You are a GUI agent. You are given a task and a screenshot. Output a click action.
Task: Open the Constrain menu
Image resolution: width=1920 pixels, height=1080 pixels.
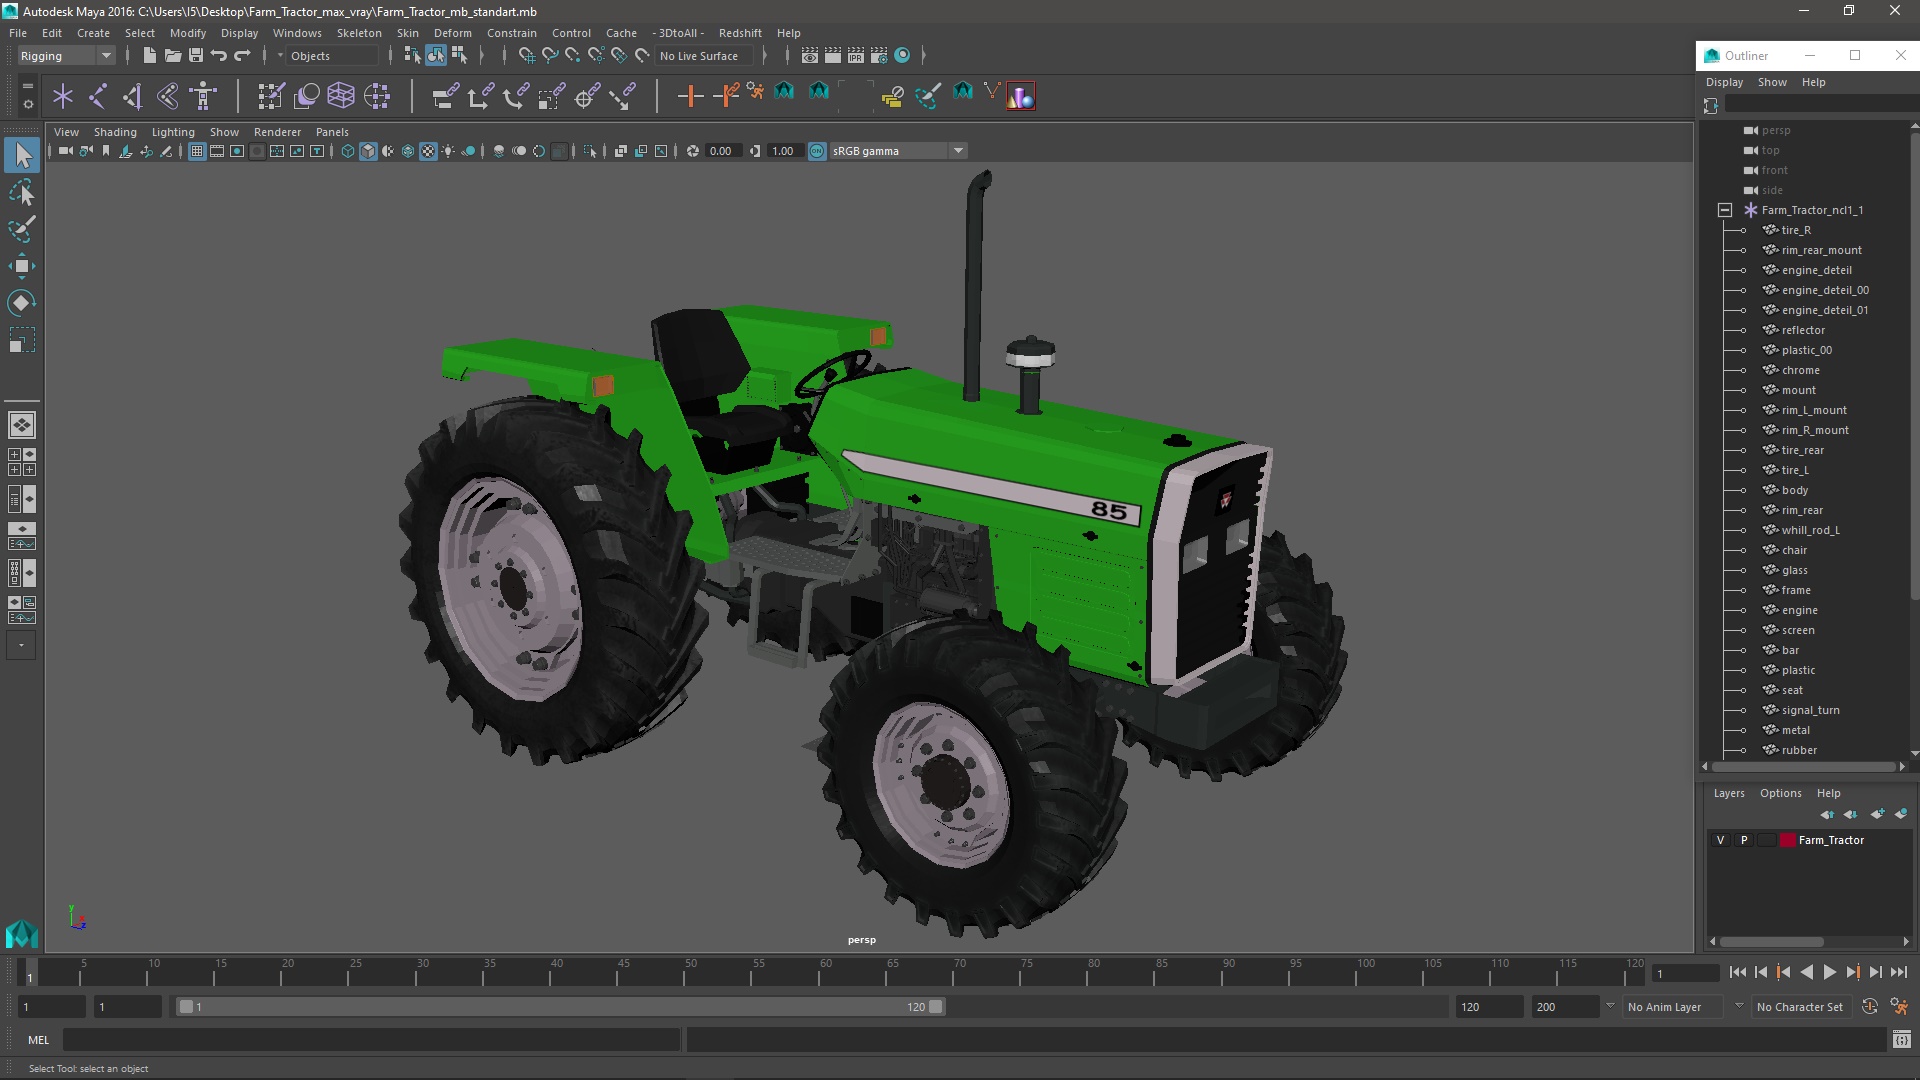point(511,33)
